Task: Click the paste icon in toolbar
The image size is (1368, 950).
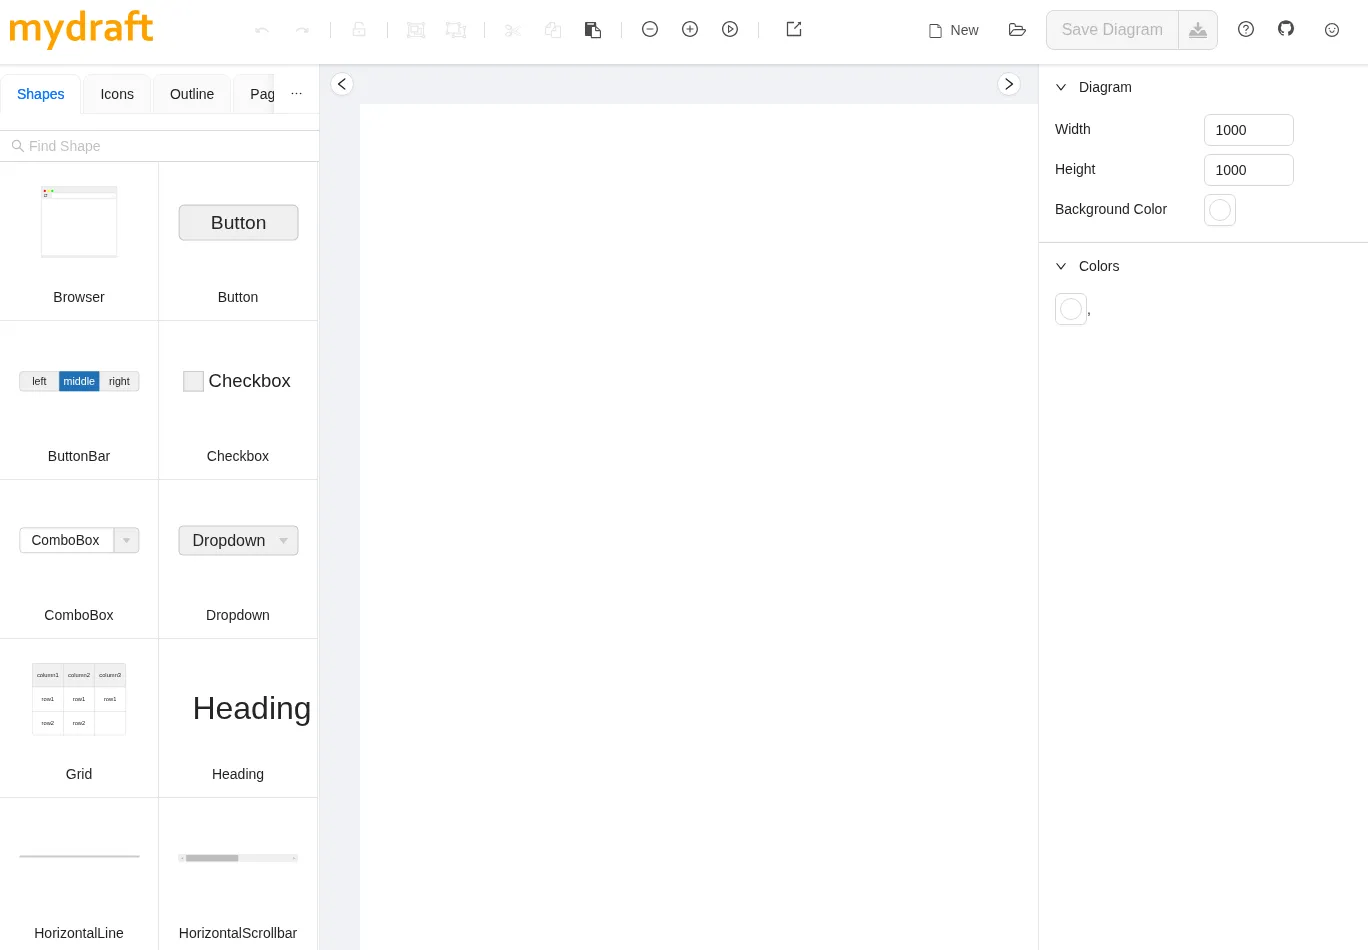Action: 593,30
